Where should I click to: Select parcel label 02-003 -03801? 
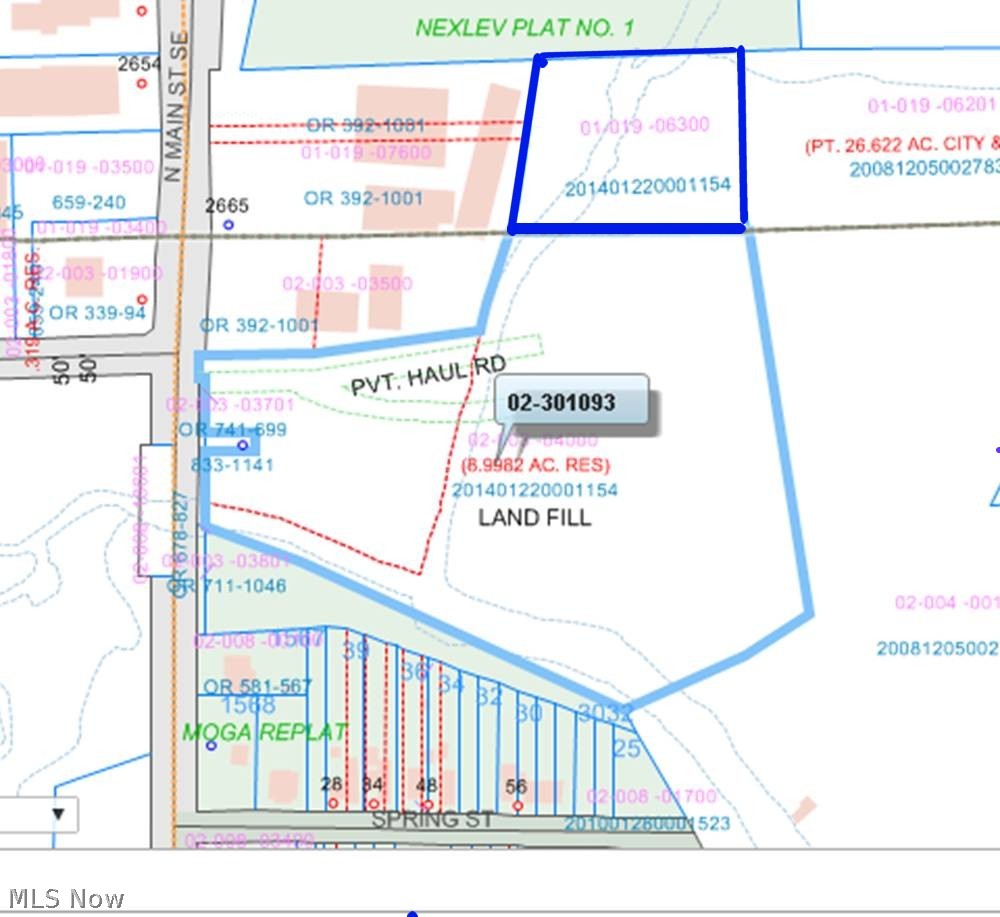[x=226, y=561]
